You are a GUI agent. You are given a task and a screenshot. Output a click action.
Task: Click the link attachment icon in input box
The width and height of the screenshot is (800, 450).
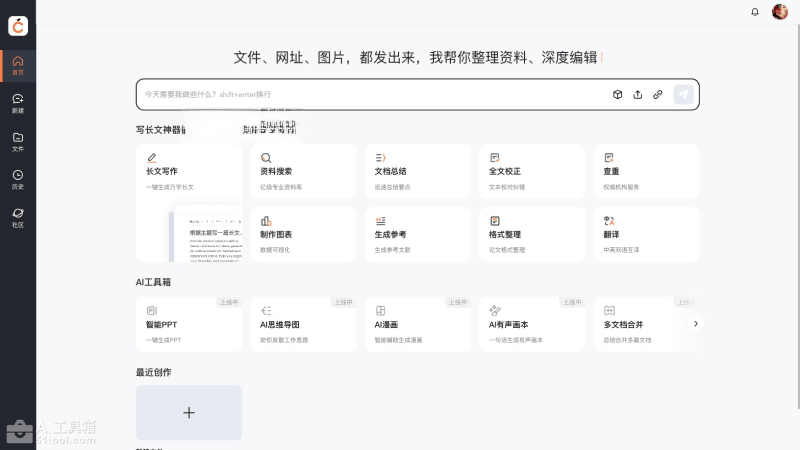(658, 95)
